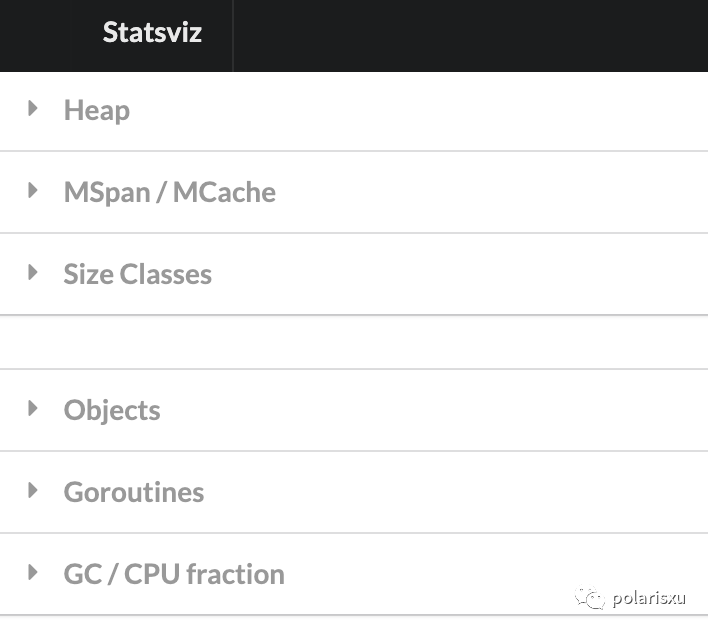Screen dimensions: 708x630
Task: Click the arrow beside MSpan / MCache
Action: [x=33, y=190]
